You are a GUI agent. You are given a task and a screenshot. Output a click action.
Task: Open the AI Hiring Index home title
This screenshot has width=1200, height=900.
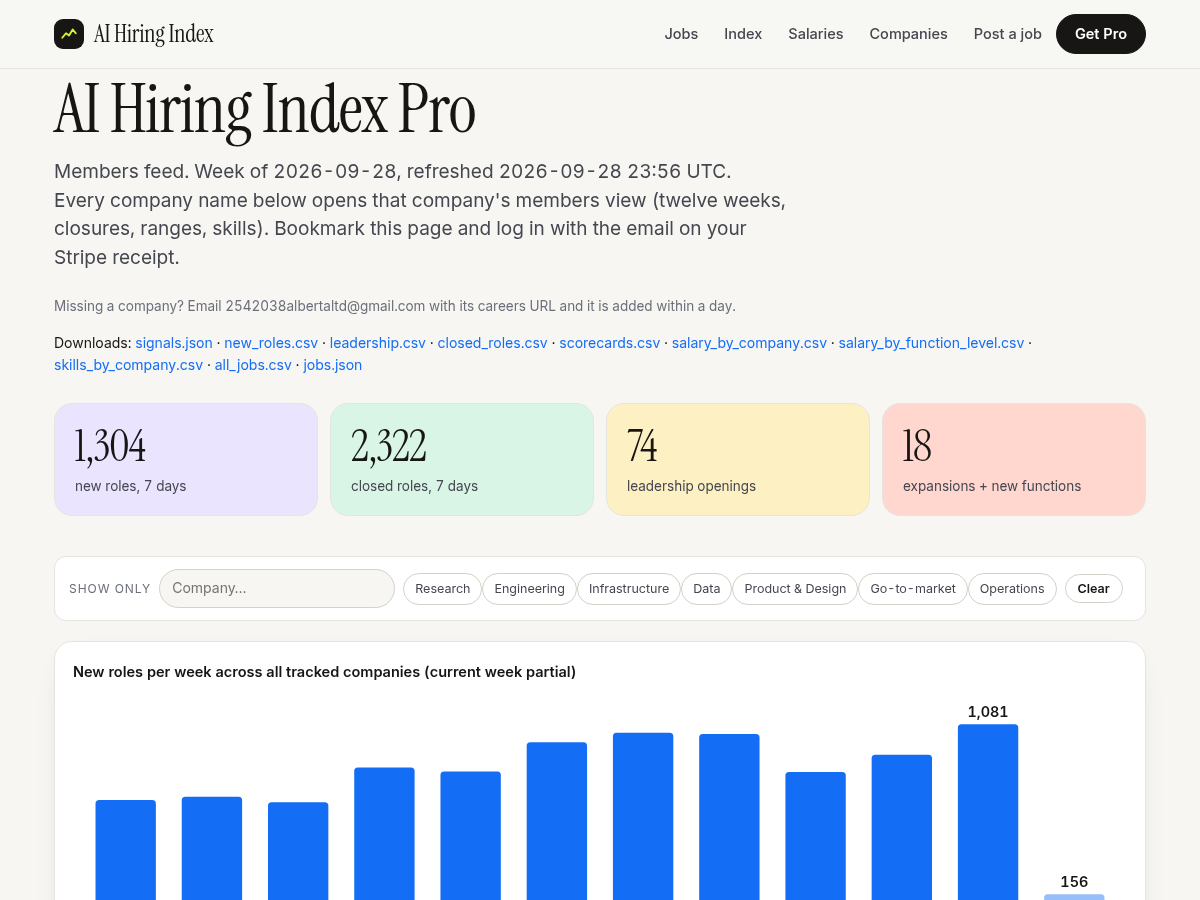153,34
